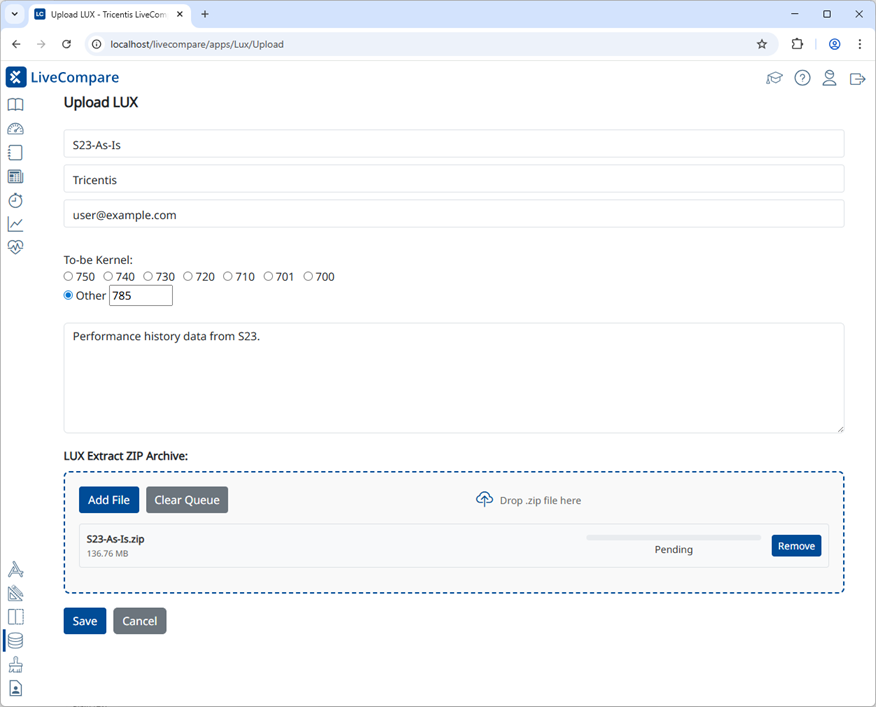Screen dimensions: 876x707
Task: Open the documentation book icon in sidebar
Action: pos(15,104)
